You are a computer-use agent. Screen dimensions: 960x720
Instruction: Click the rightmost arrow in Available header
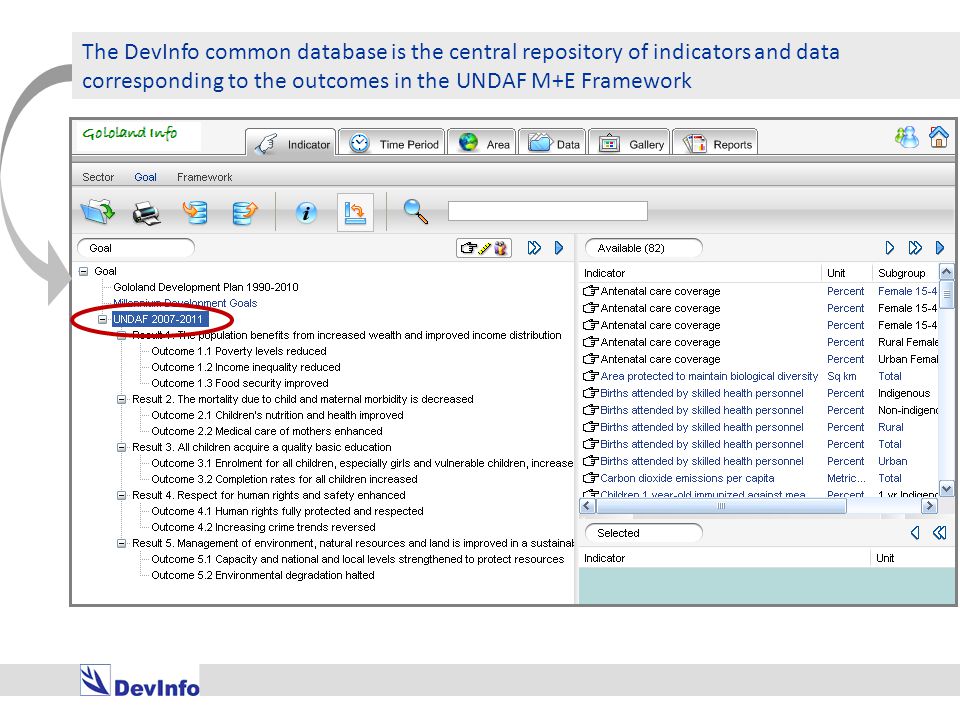(940, 248)
